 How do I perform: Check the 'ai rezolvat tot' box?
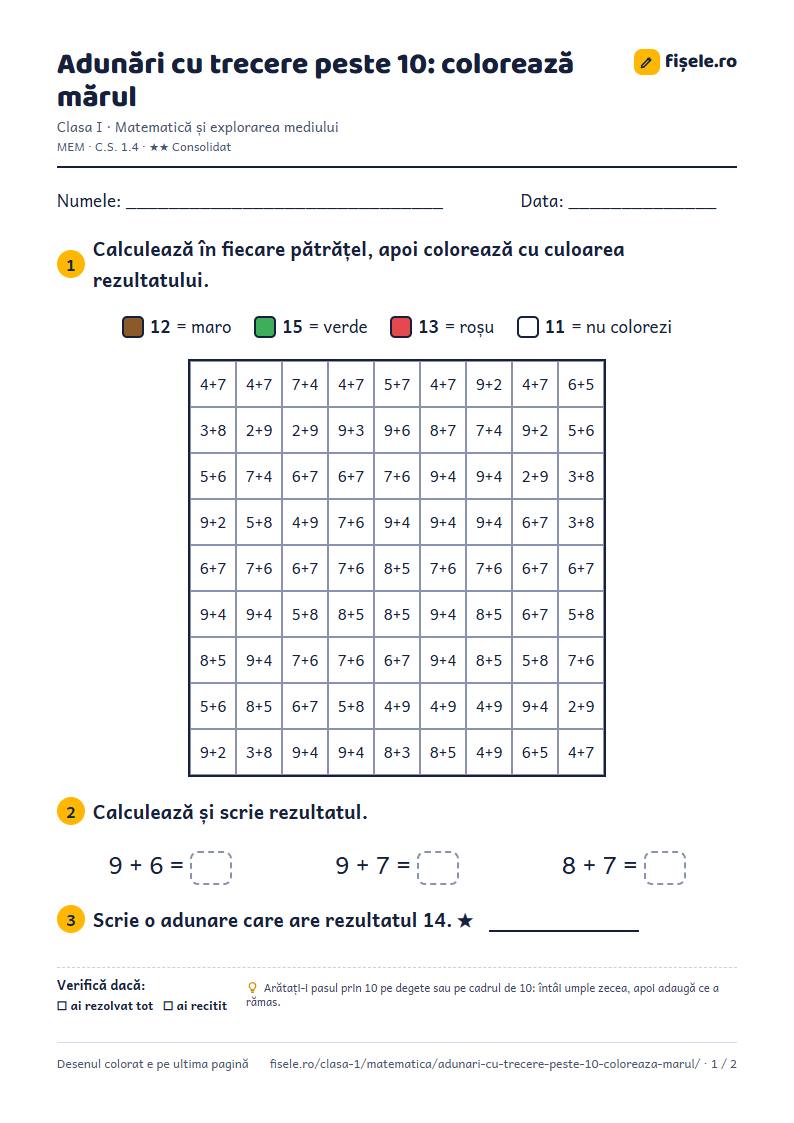62,1006
